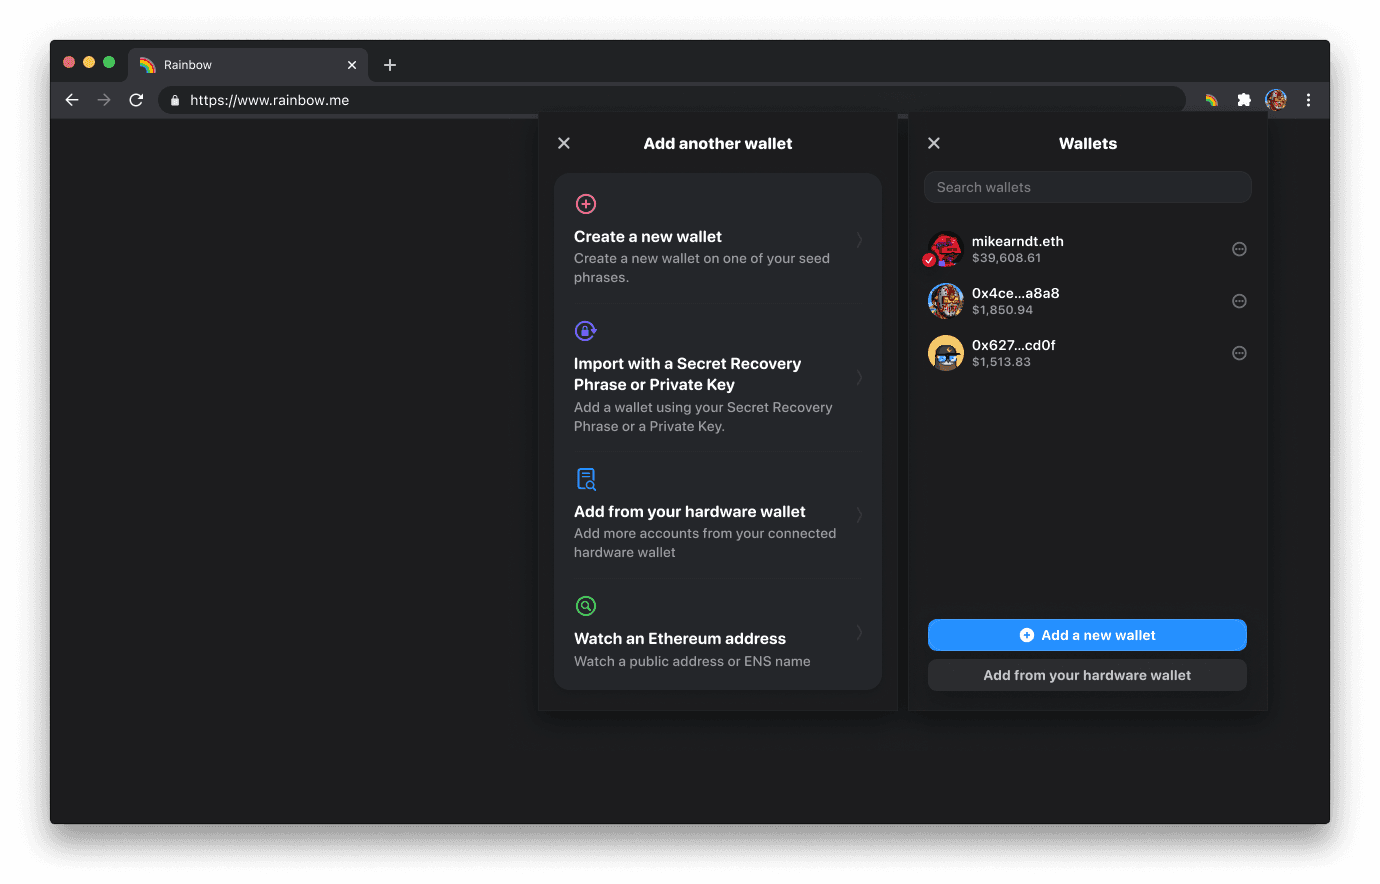The image size is (1380, 884).
Task: Open a new browser tab
Action: click(x=390, y=65)
